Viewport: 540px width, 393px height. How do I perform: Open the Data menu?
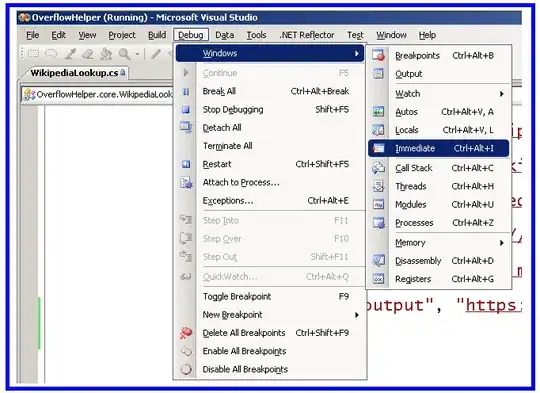[x=225, y=35]
